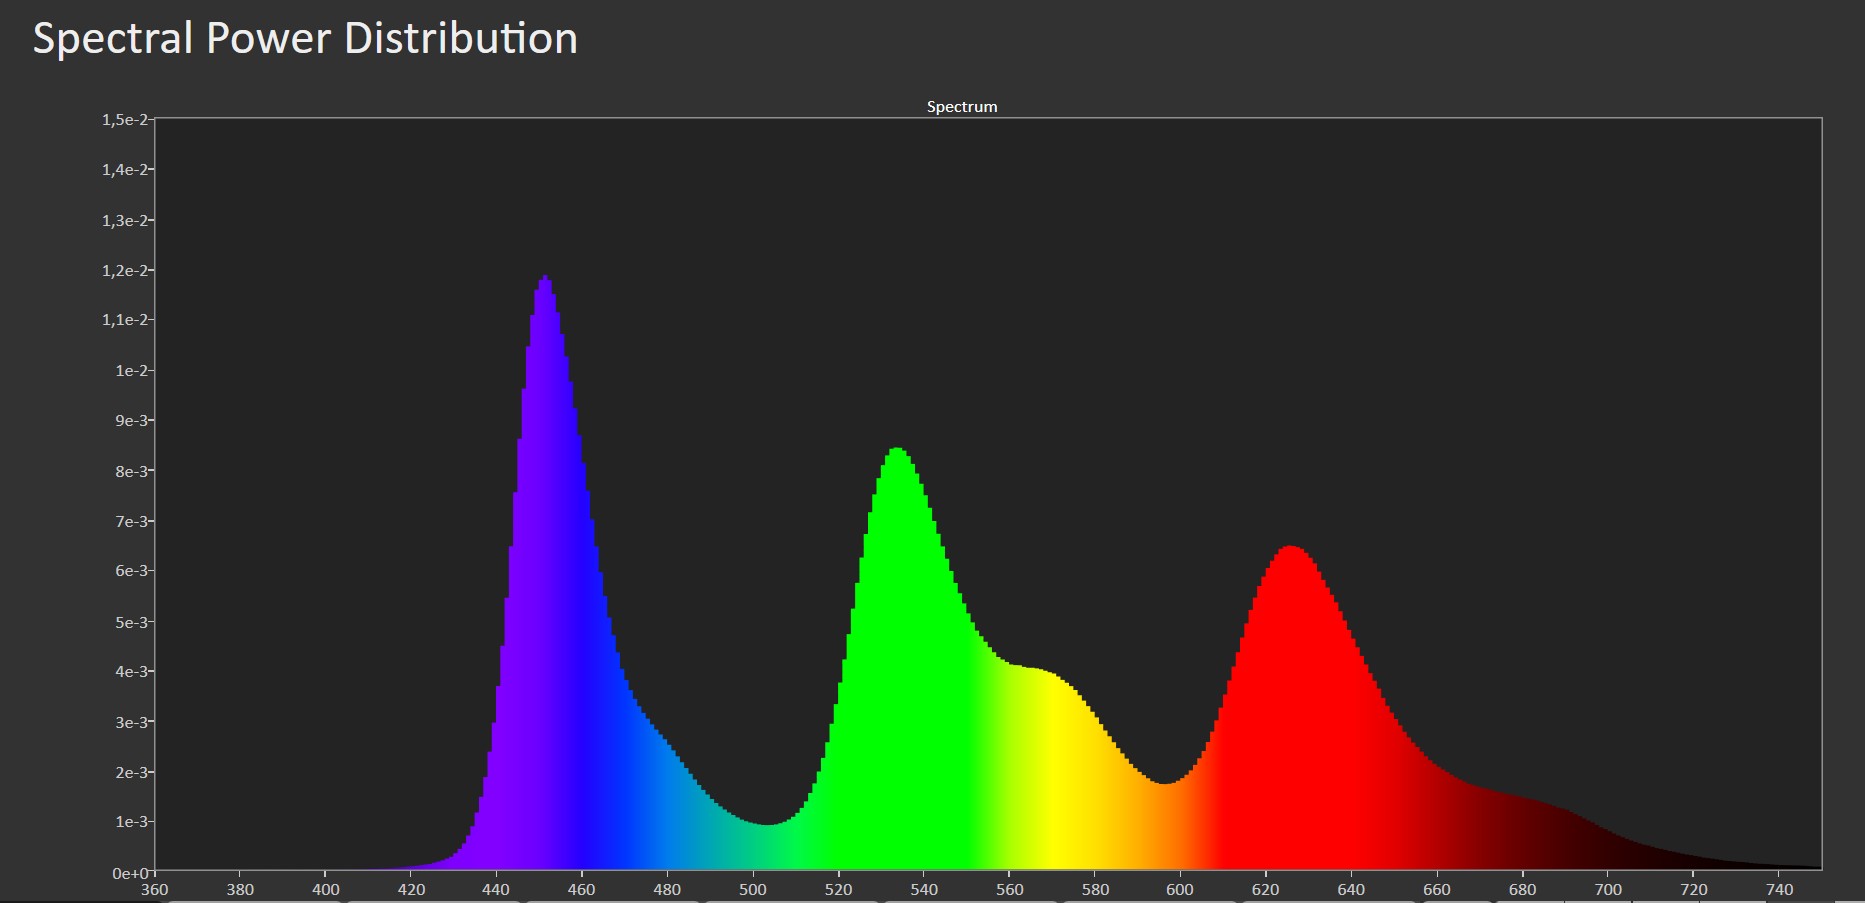
Task: Click the top of the green peak near 534 nm
Action: (897, 451)
